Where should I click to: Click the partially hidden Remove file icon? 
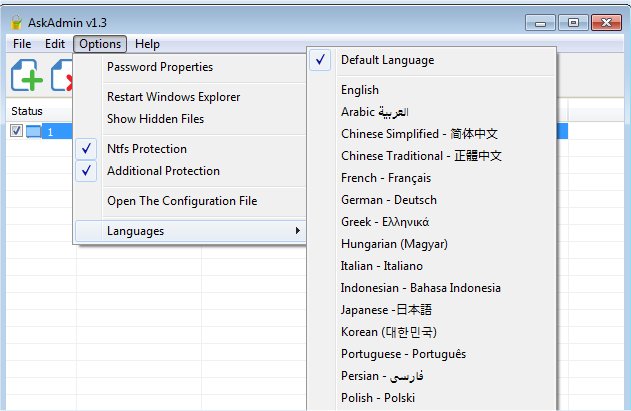pyautogui.click(x=62, y=76)
